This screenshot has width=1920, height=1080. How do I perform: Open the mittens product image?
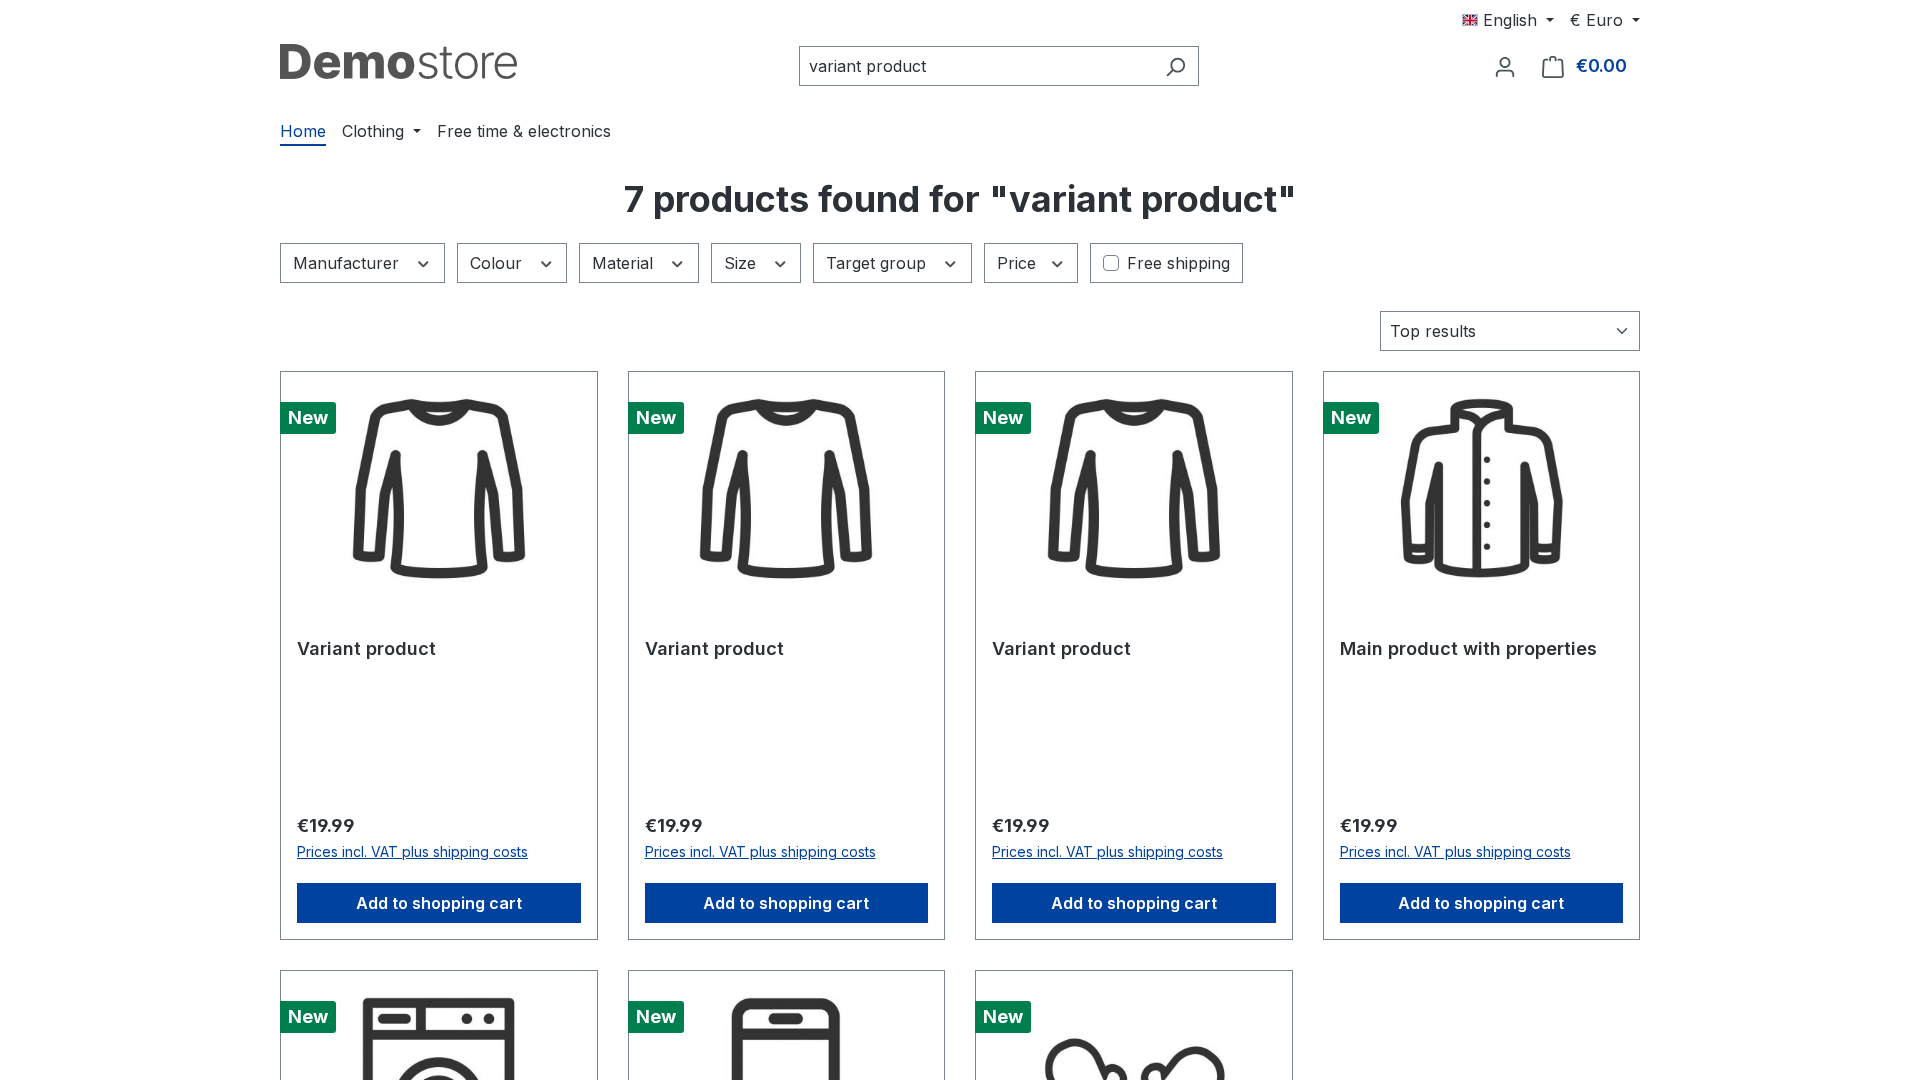click(x=1134, y=1058)
